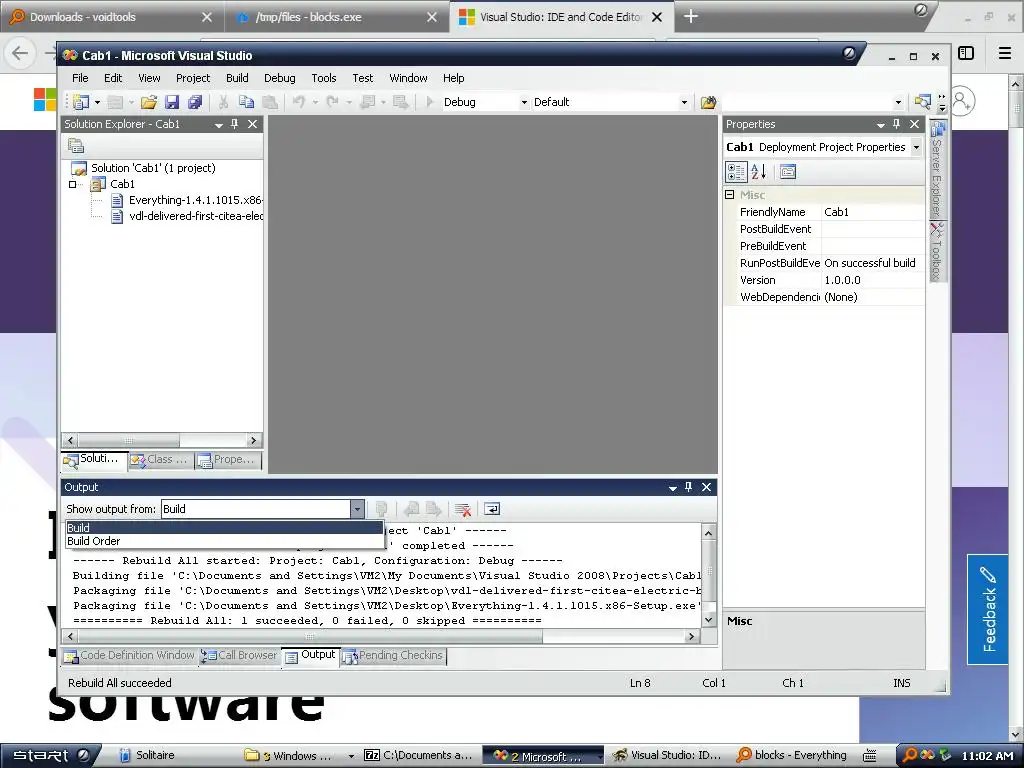
Task: Select Build Order in dropdown list
Action: point(224,541)
